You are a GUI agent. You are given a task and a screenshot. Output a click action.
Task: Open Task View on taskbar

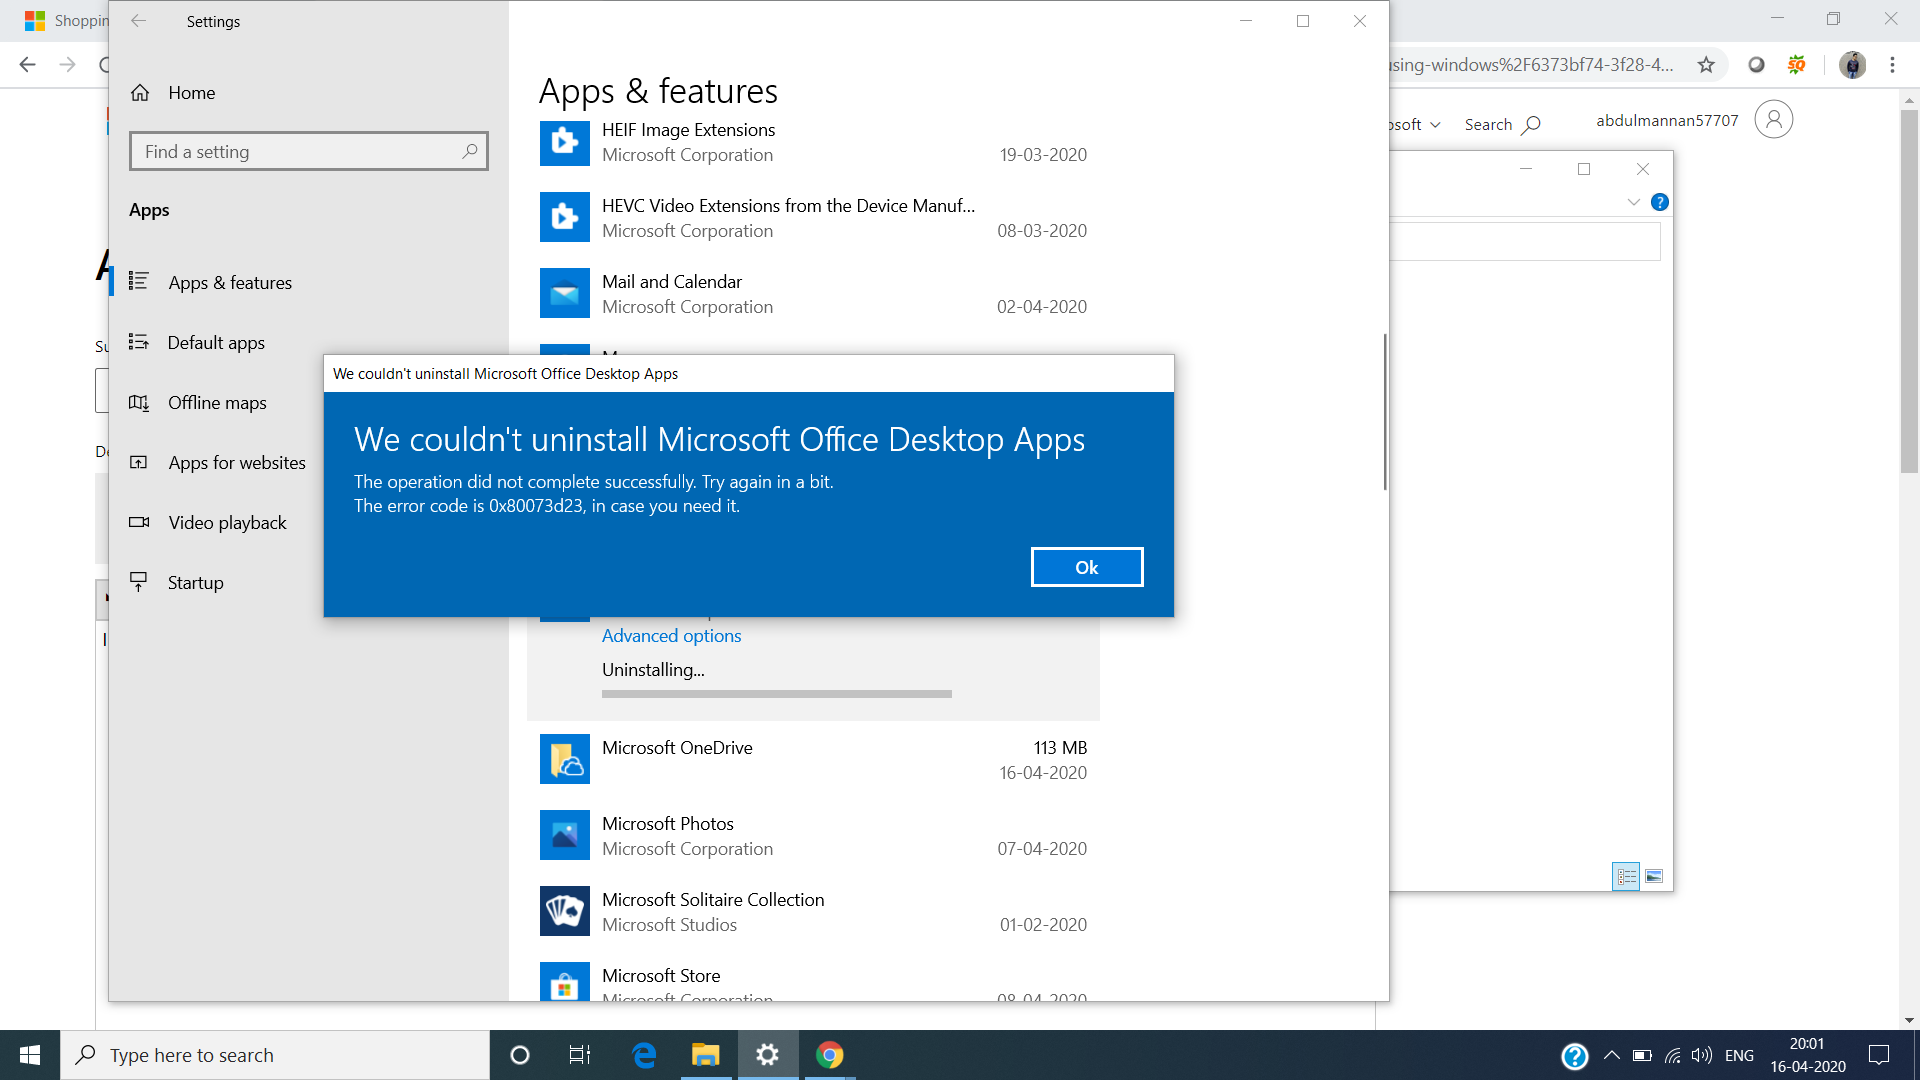pyautogui.click(x=580, y=1055)
